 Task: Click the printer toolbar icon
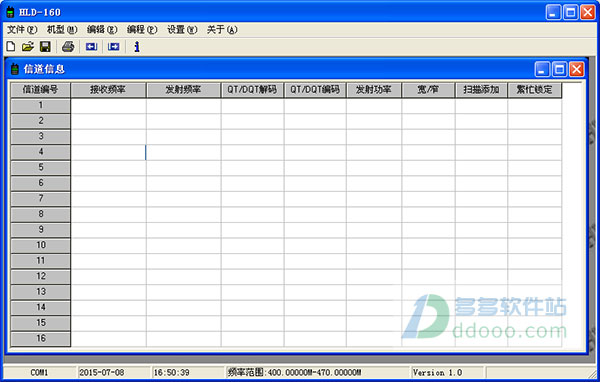pos(68,47)
